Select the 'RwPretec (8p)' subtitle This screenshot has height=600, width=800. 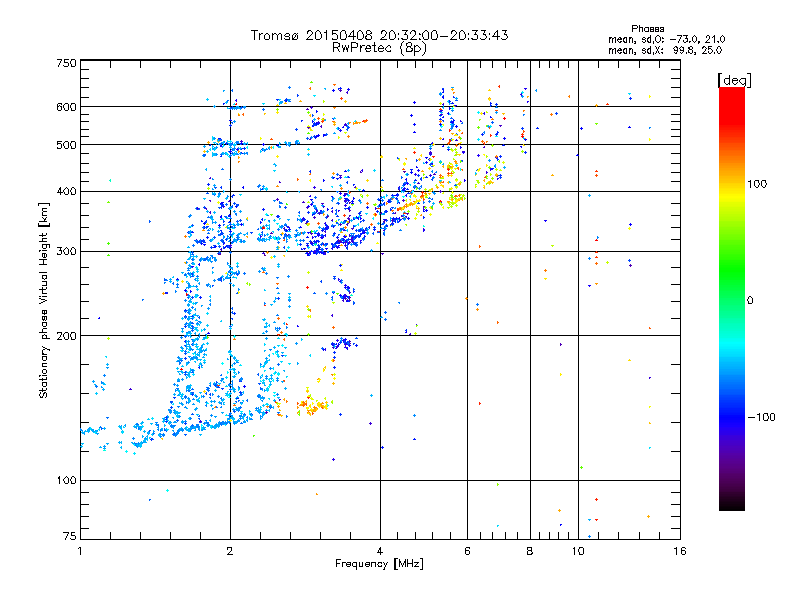(x=379, y=48)
